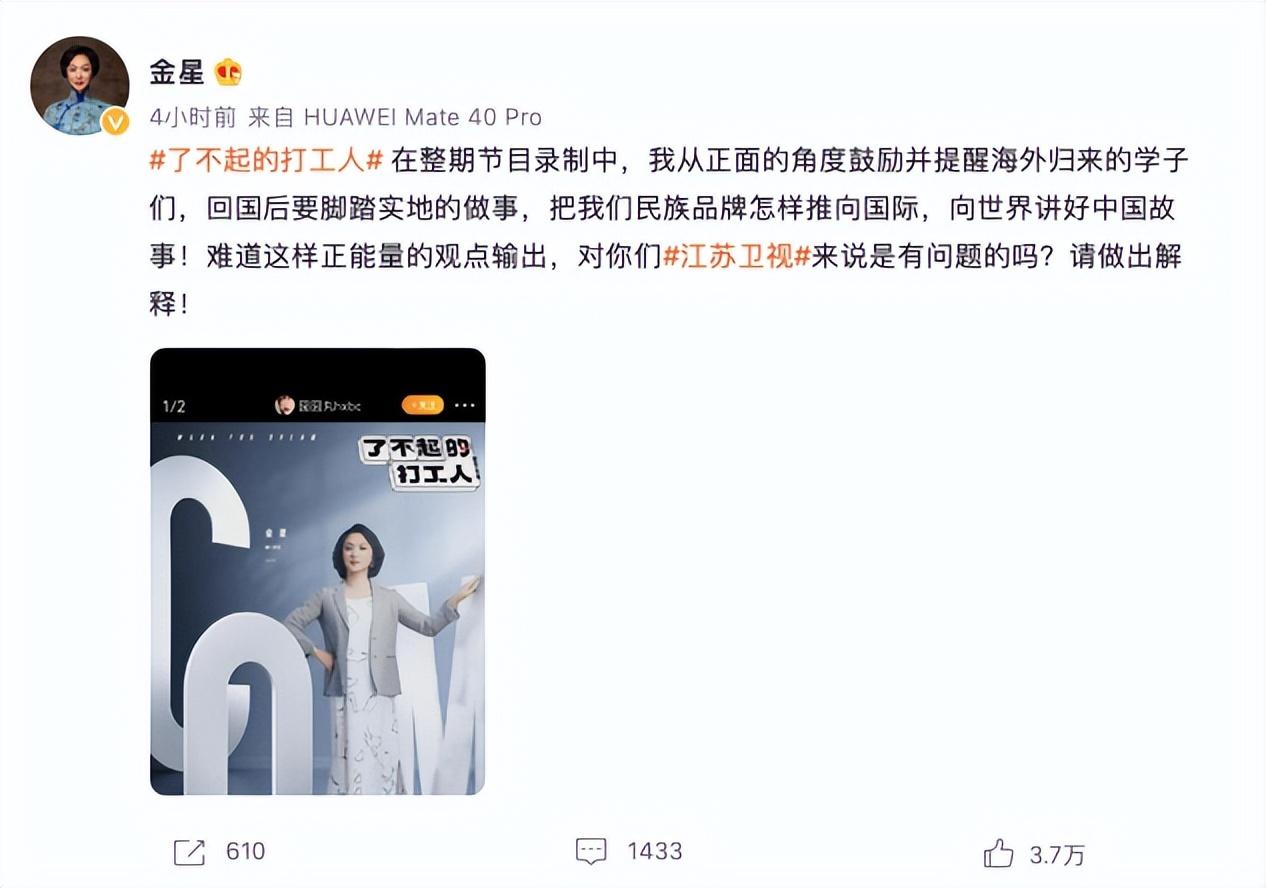Click the crown member icon beside 金星

(229, 72)
